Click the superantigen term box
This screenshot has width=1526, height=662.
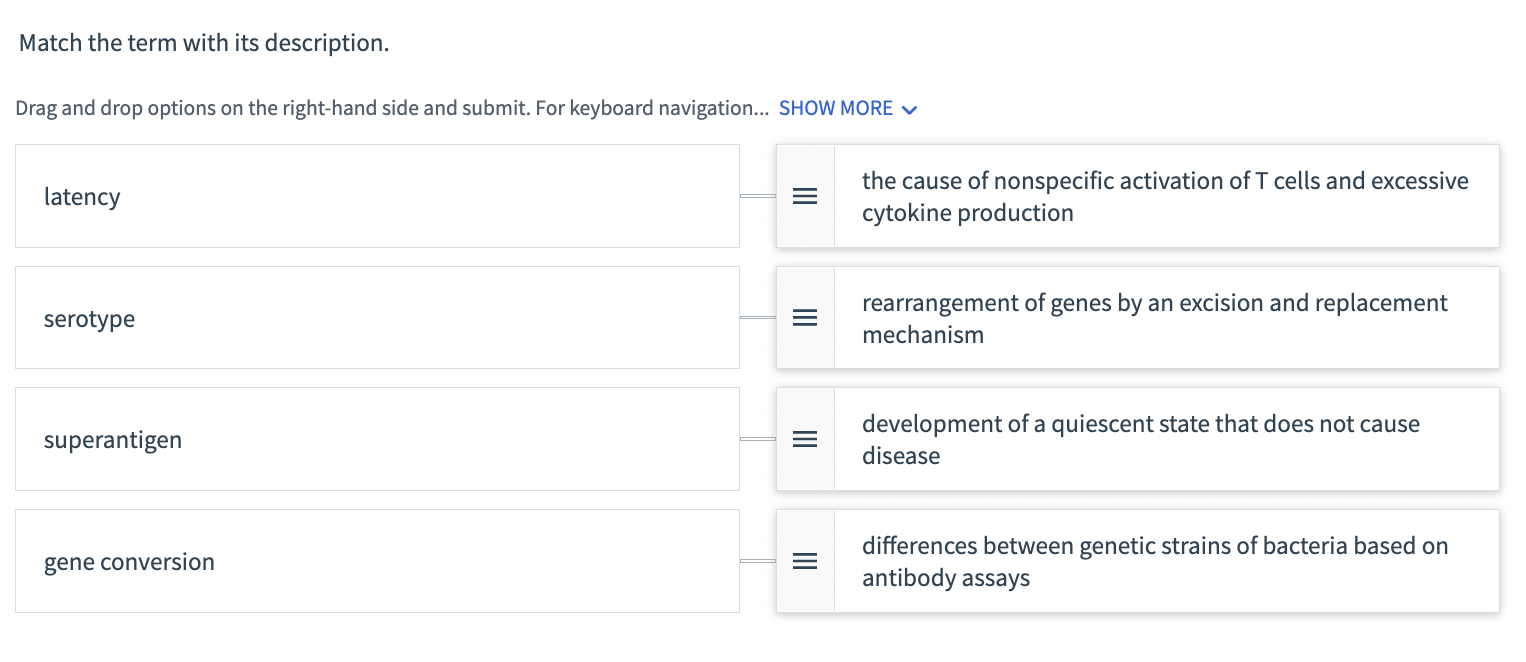[377, 439]
